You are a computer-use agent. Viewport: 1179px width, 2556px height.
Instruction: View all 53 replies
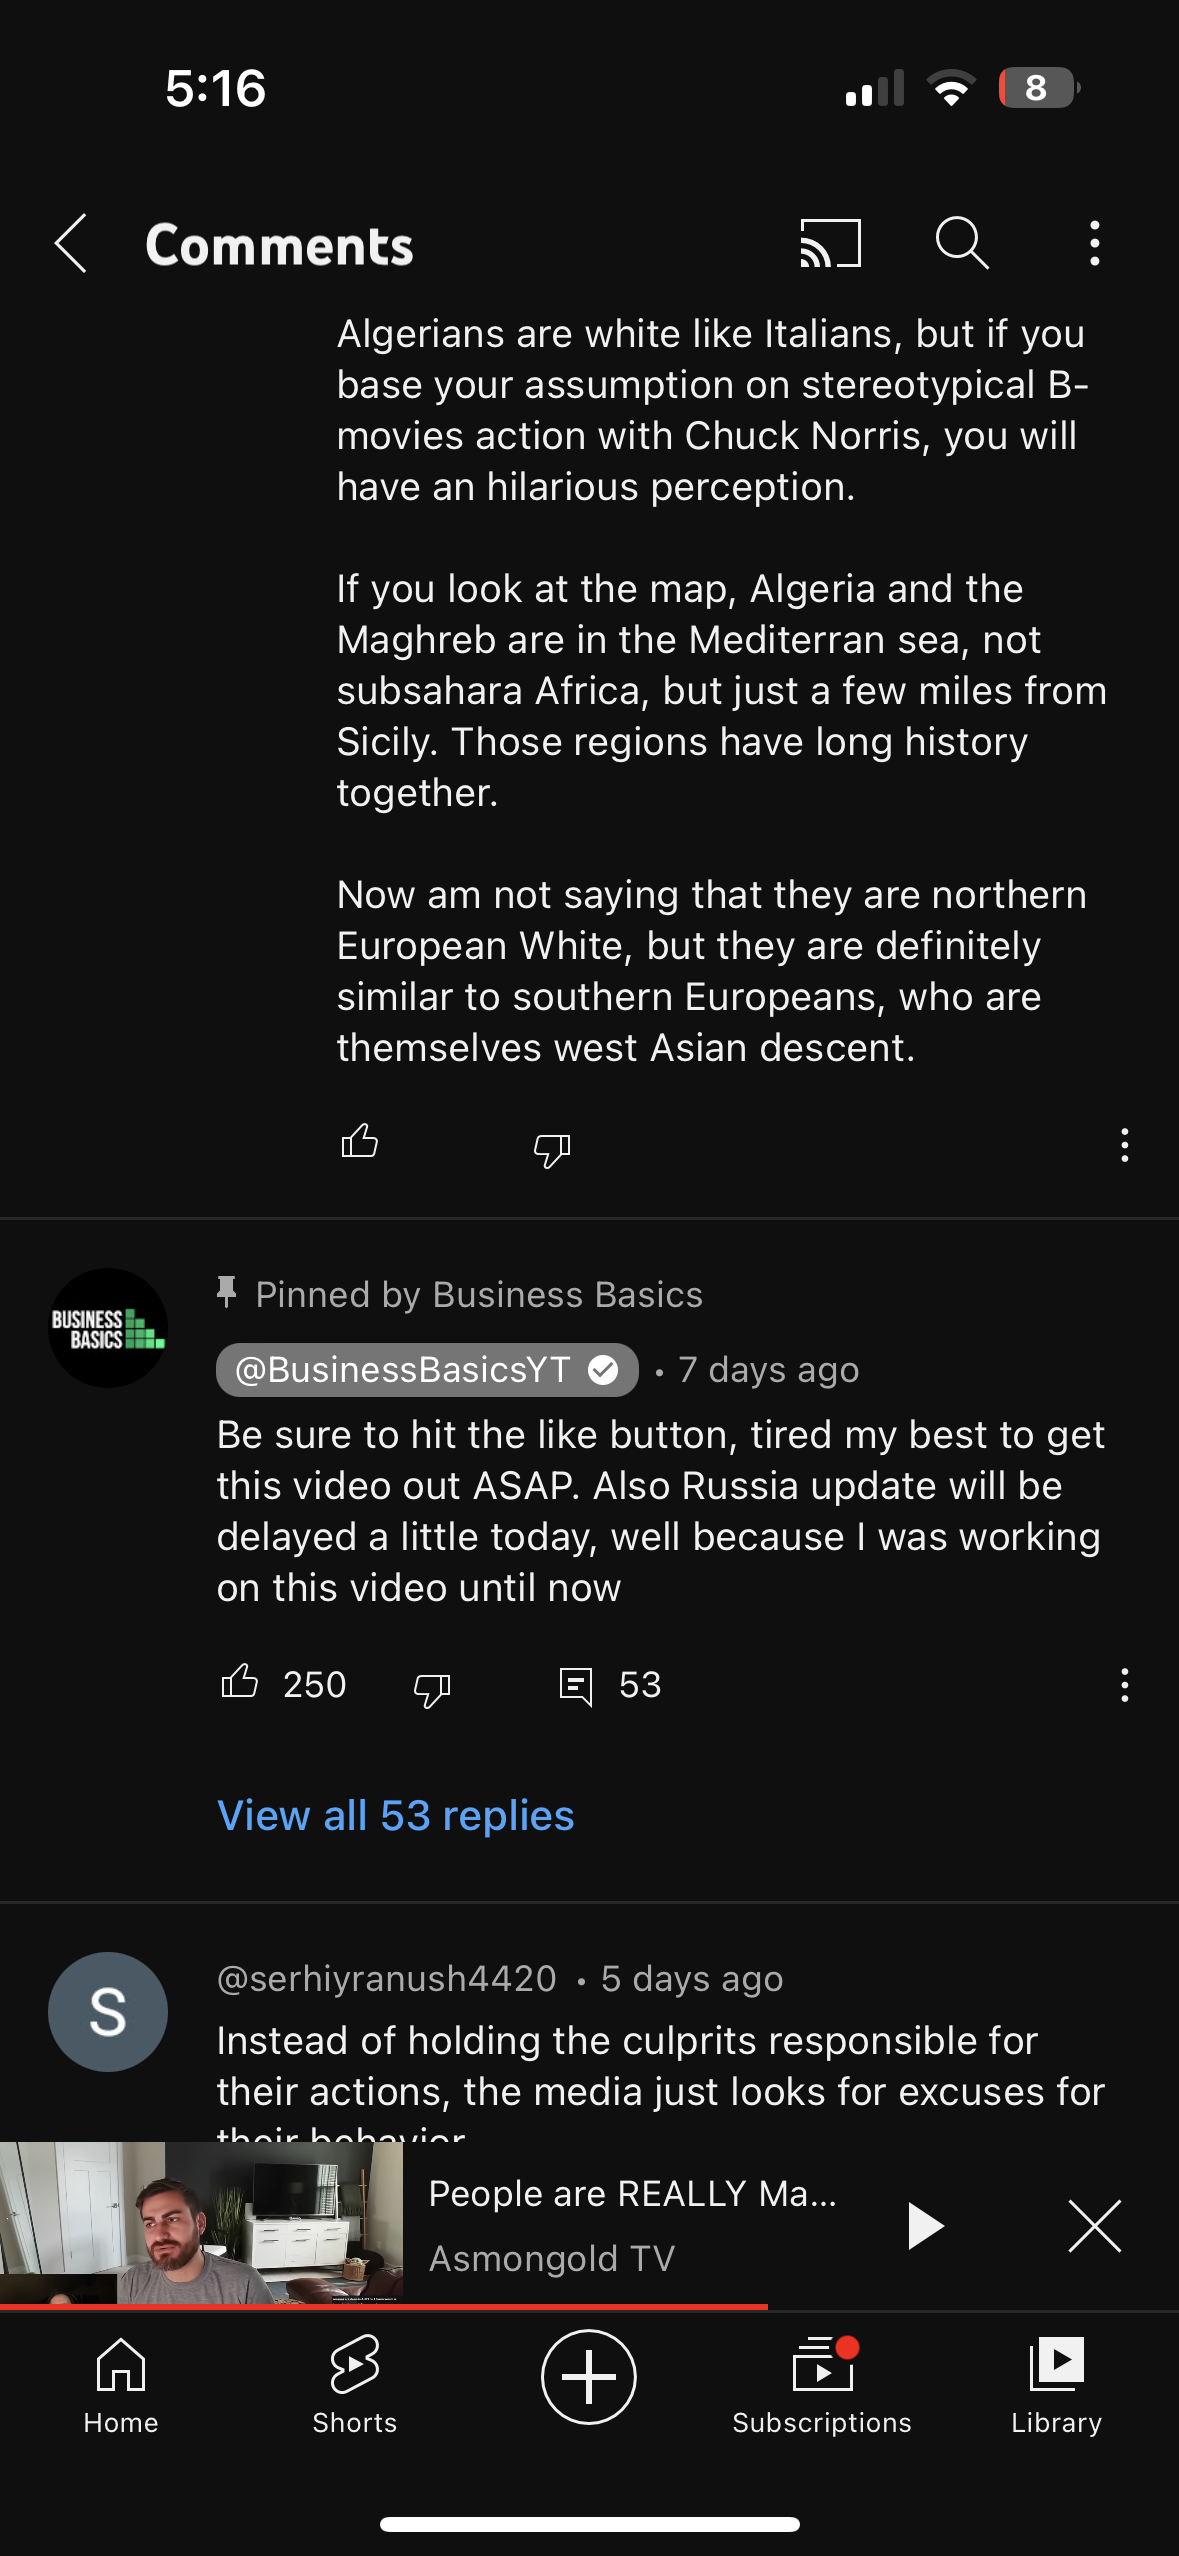(x=396, y=1815)
